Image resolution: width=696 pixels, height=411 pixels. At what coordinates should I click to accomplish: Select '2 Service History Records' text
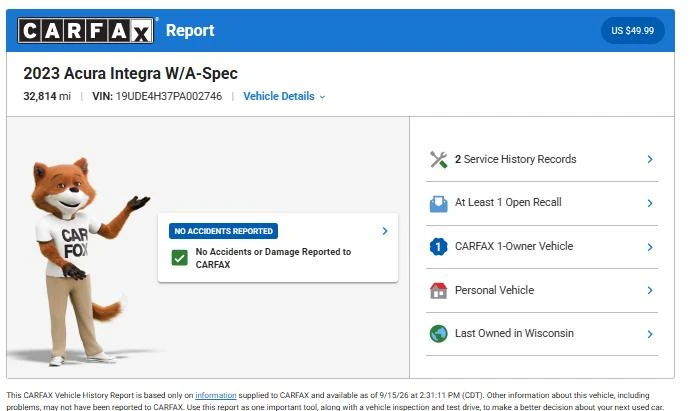click(x=515, y=159)
